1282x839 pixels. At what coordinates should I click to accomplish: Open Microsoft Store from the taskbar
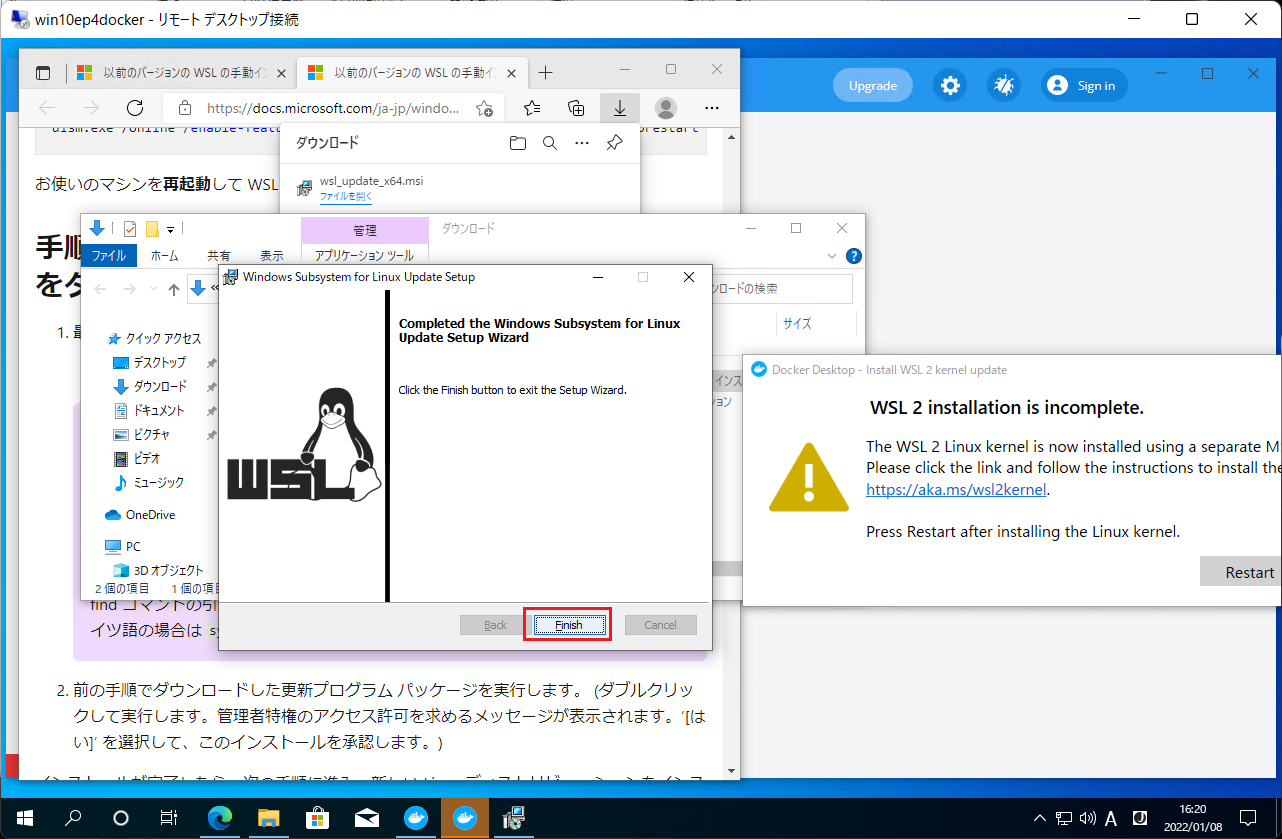pyautogui.click(x=317, y=819)
